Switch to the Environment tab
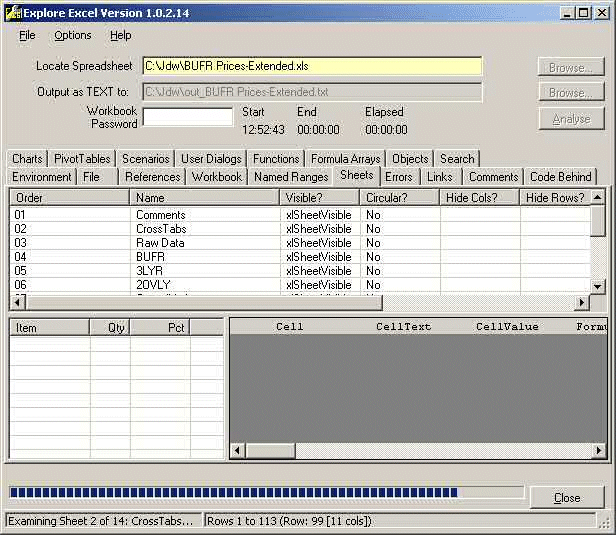The height and width of the screenshot is (535, 616). pos(42,177)
